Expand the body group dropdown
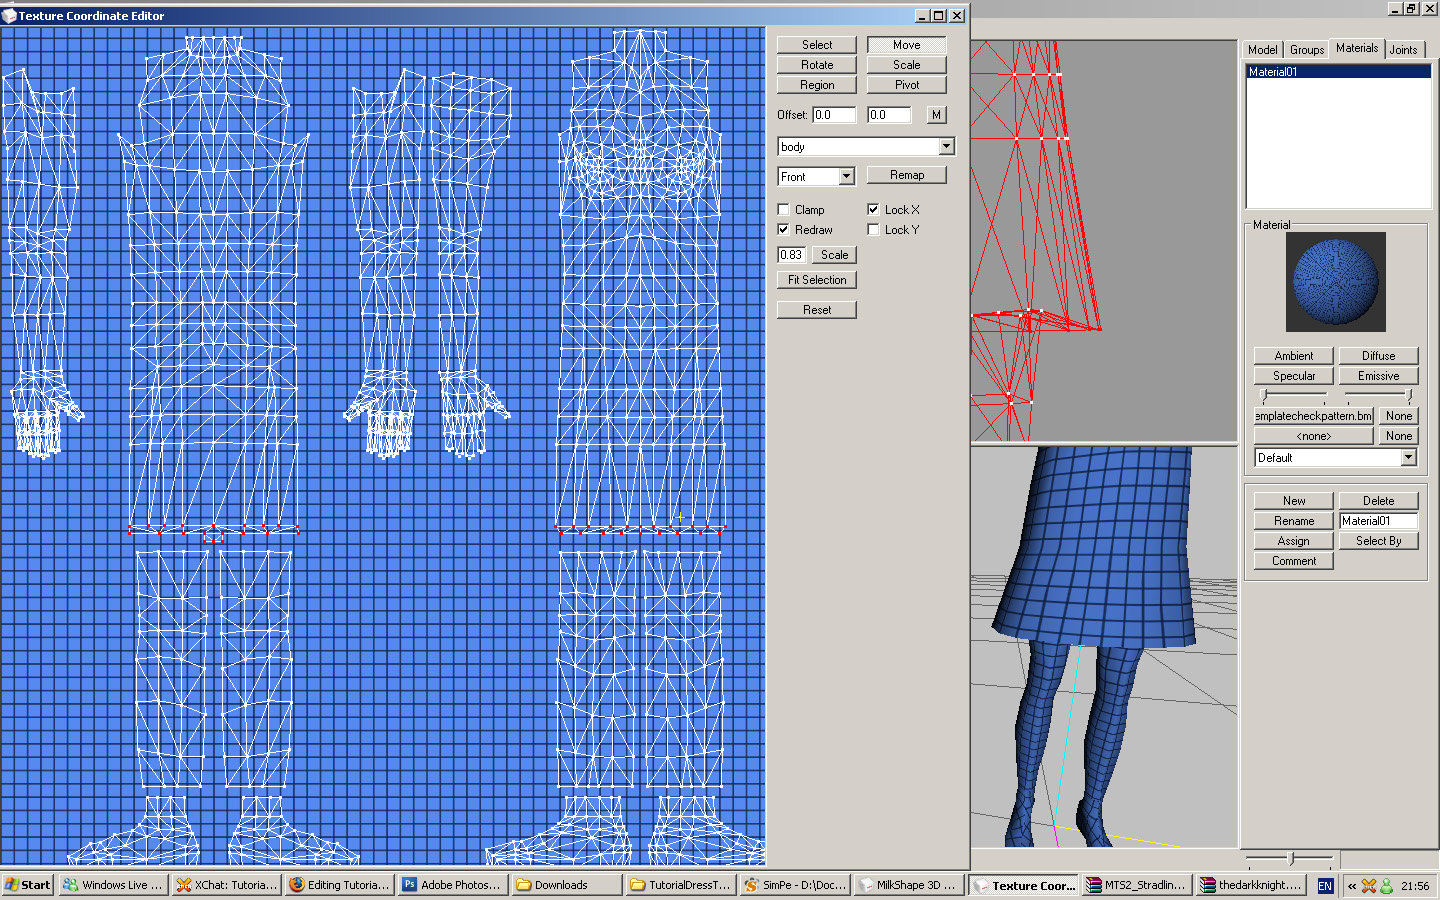1440x900 pixels. [946, 147]
